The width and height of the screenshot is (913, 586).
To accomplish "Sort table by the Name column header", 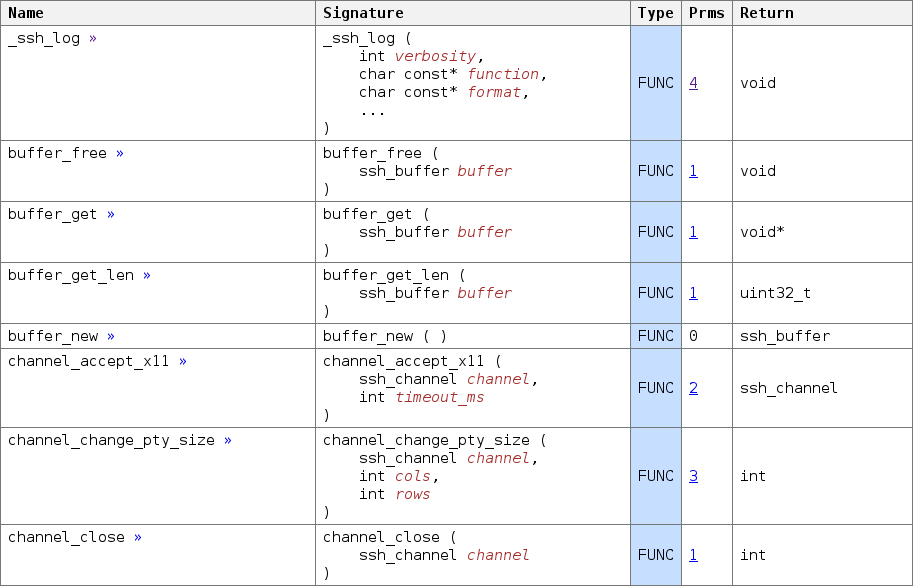I will (x=26, y=13).
